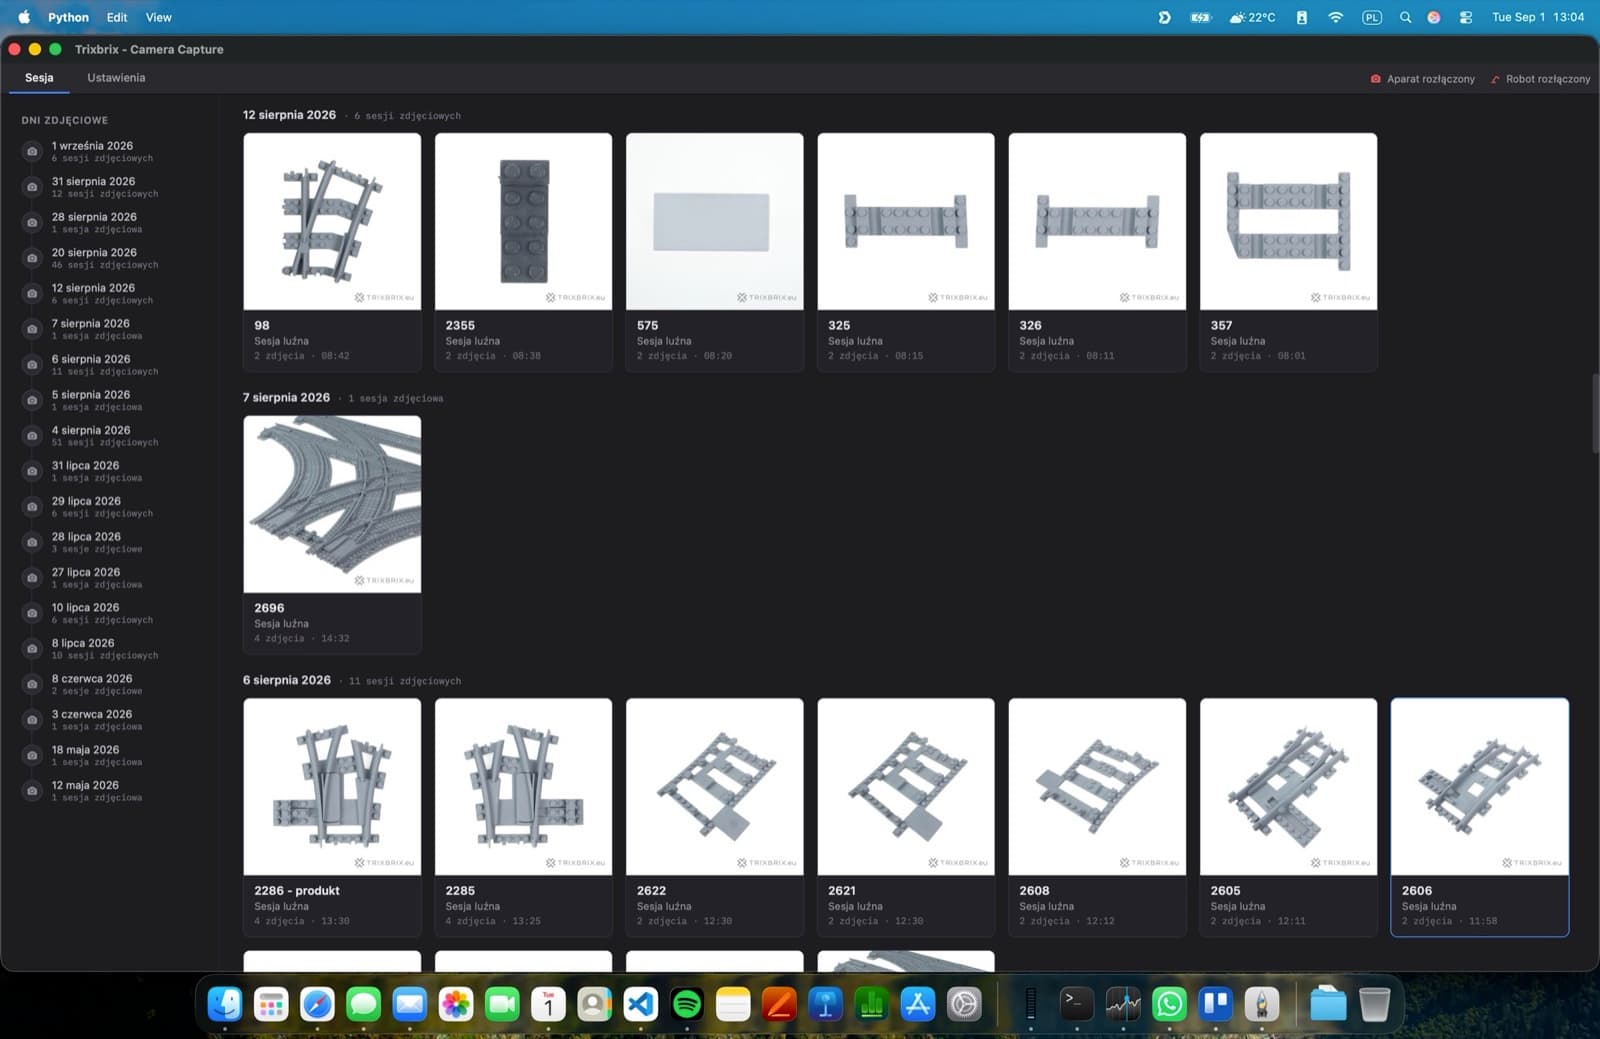The image size is (1600, 1039).
Task: Click the Spotlight search icon in menu bar
Action: click(x=1405, y=17)
